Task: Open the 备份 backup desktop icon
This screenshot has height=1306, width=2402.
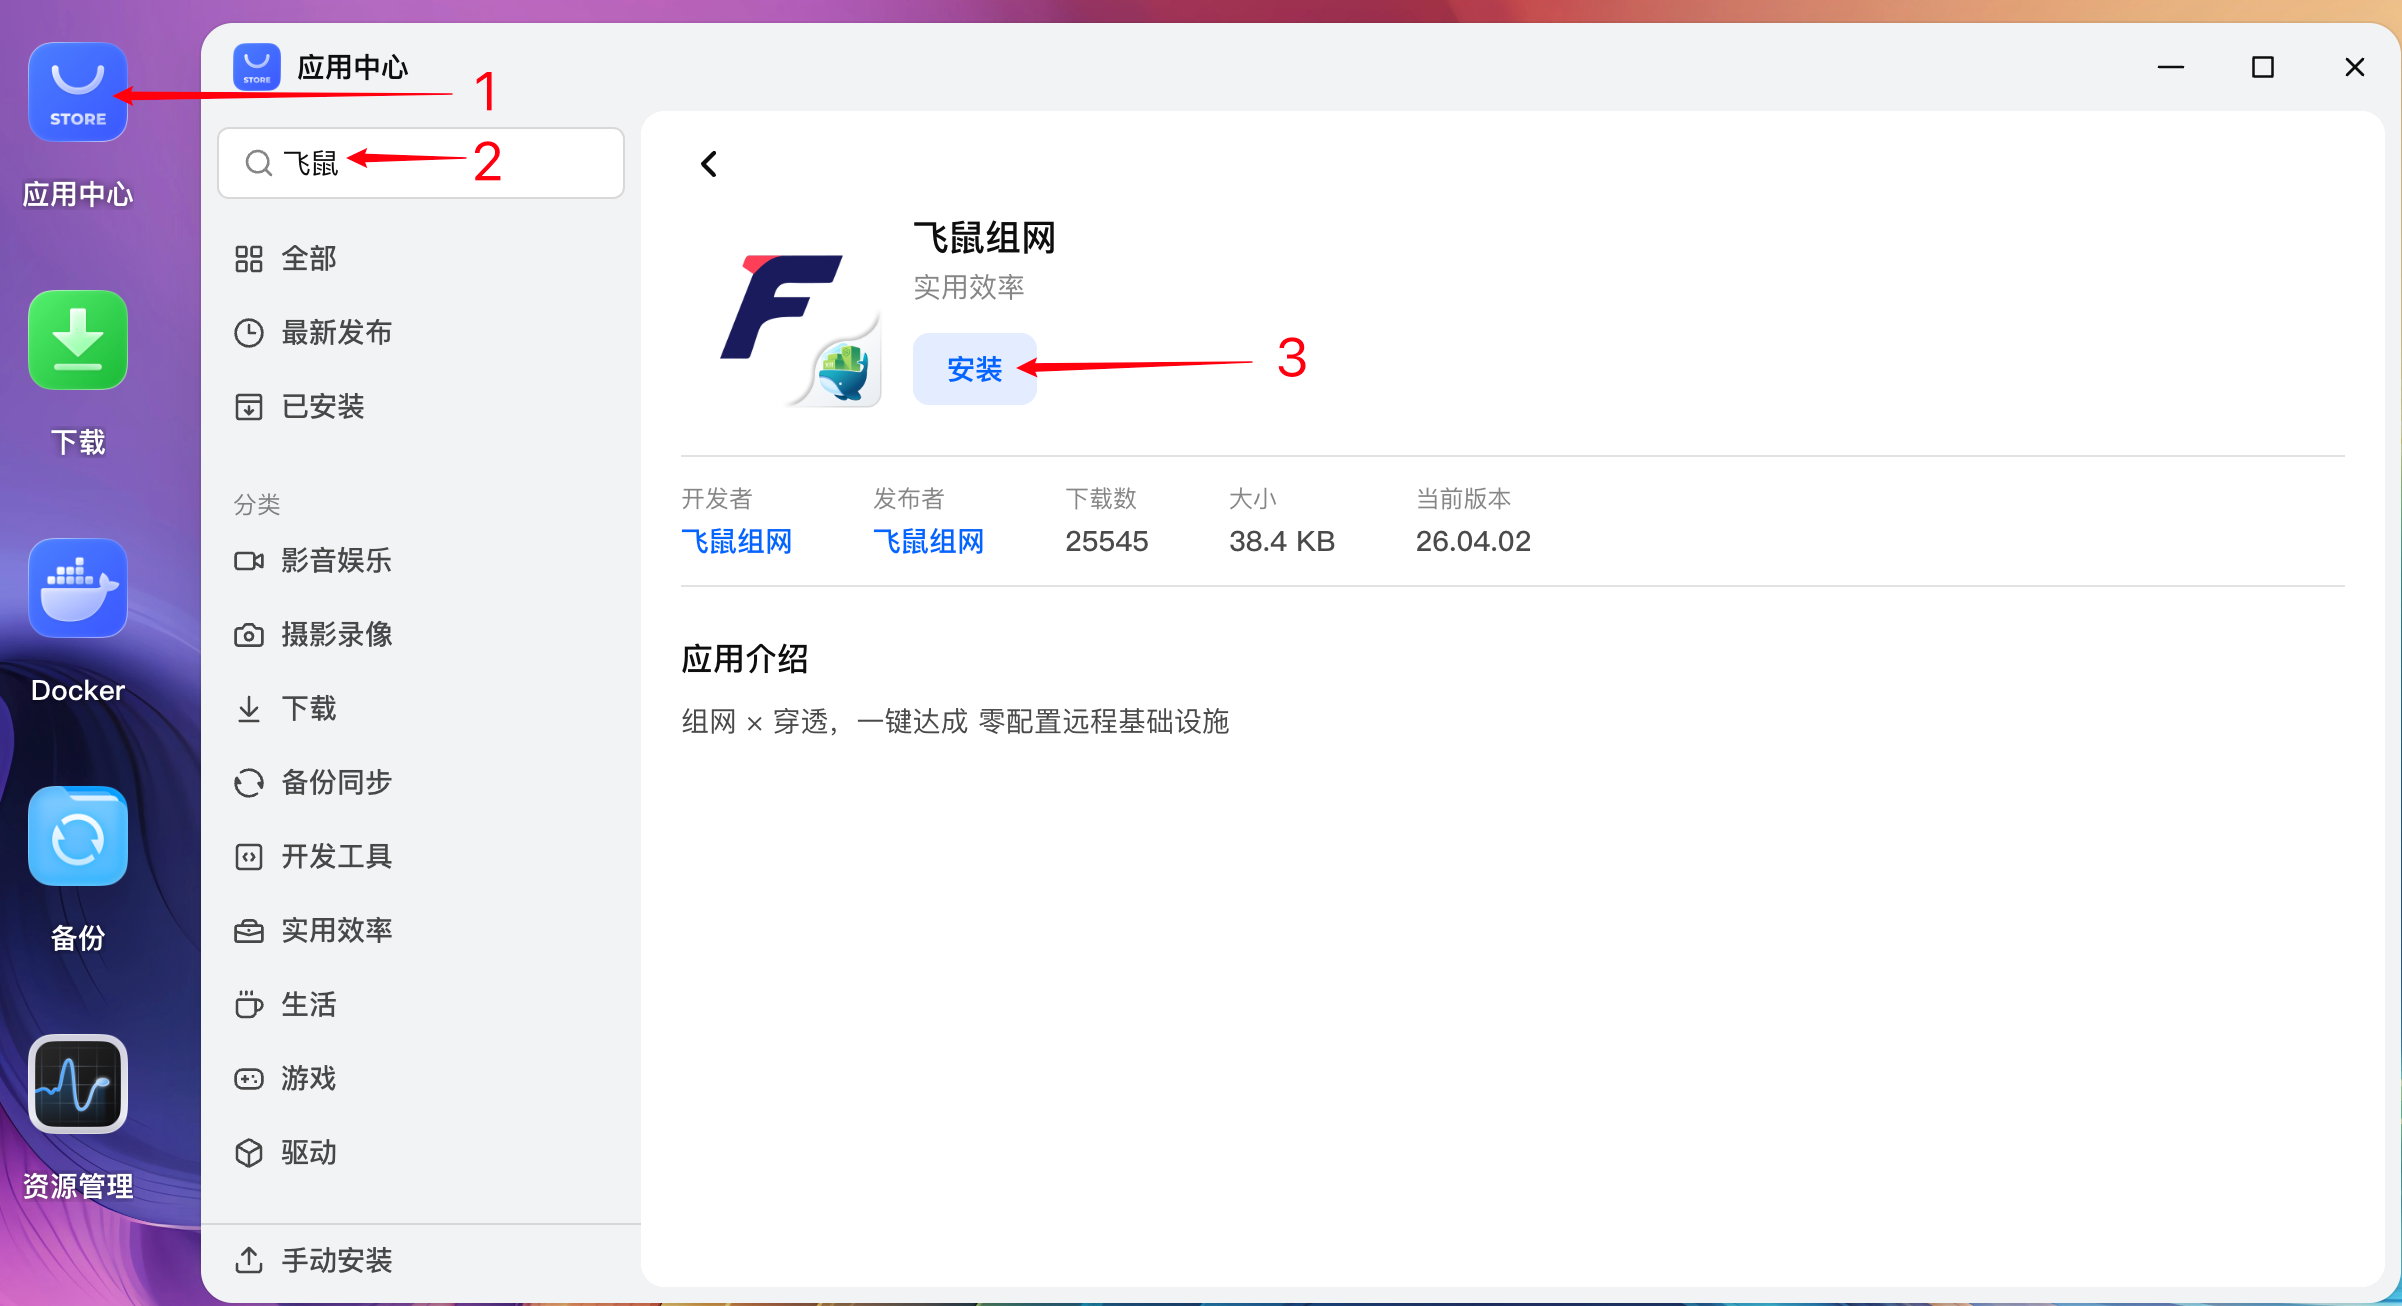Action: click(78, 836)
